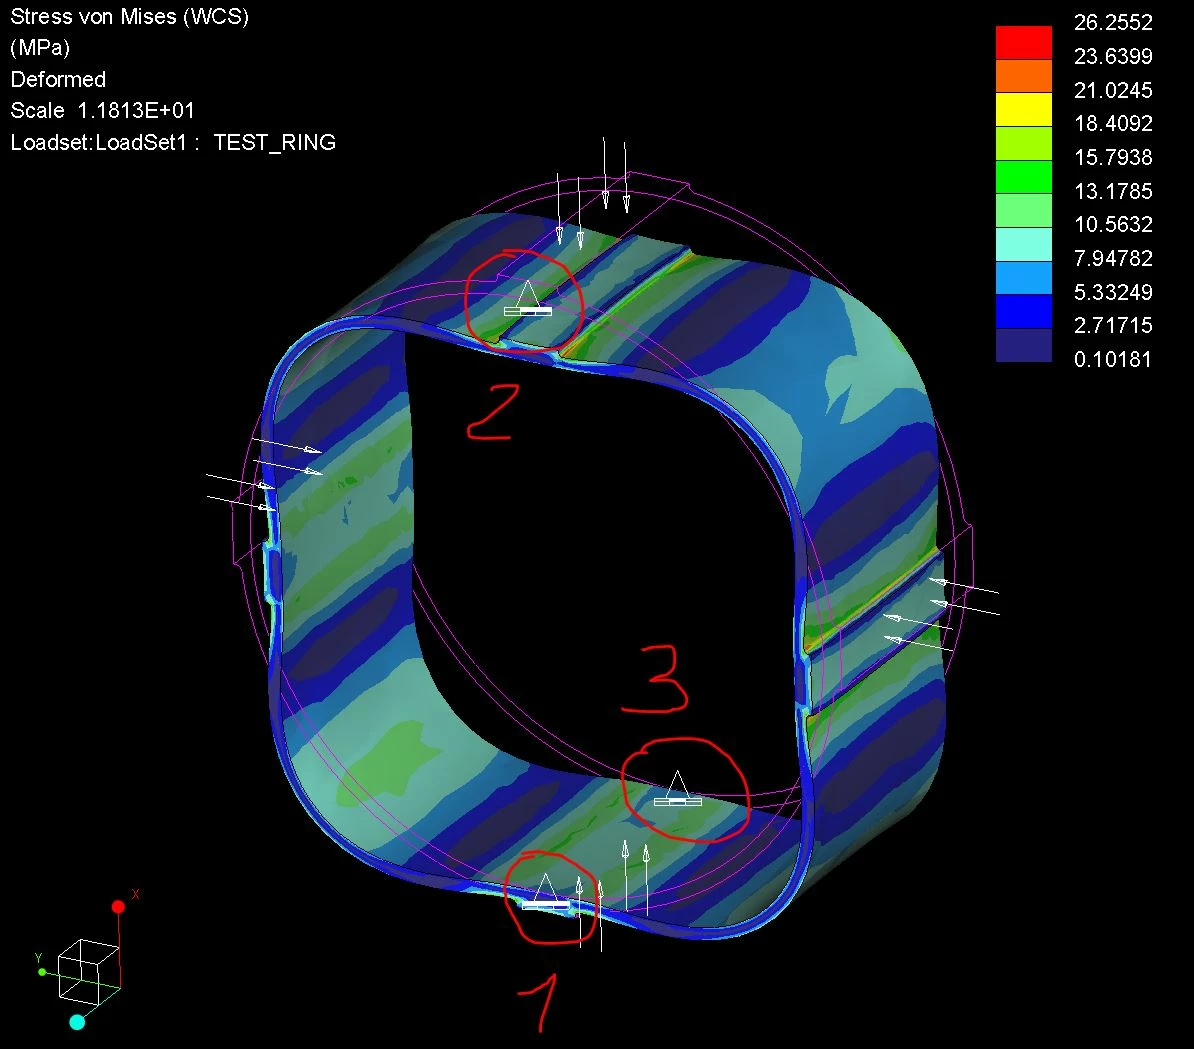Click the green Y axis endpoint of the triad
Image resolution: width=1194 pixels, height=1049 pixels.
[x=42, y=972]
